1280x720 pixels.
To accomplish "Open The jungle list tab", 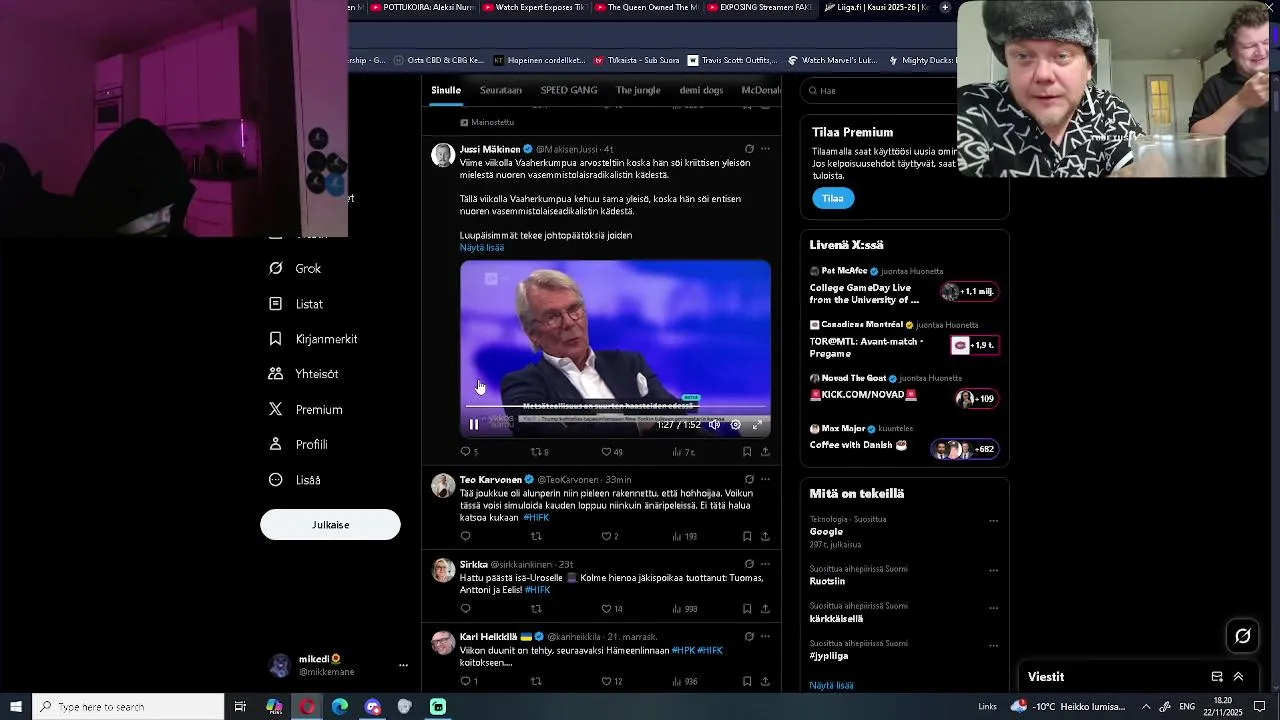I will pyautogui.click(x=638, y=90).
